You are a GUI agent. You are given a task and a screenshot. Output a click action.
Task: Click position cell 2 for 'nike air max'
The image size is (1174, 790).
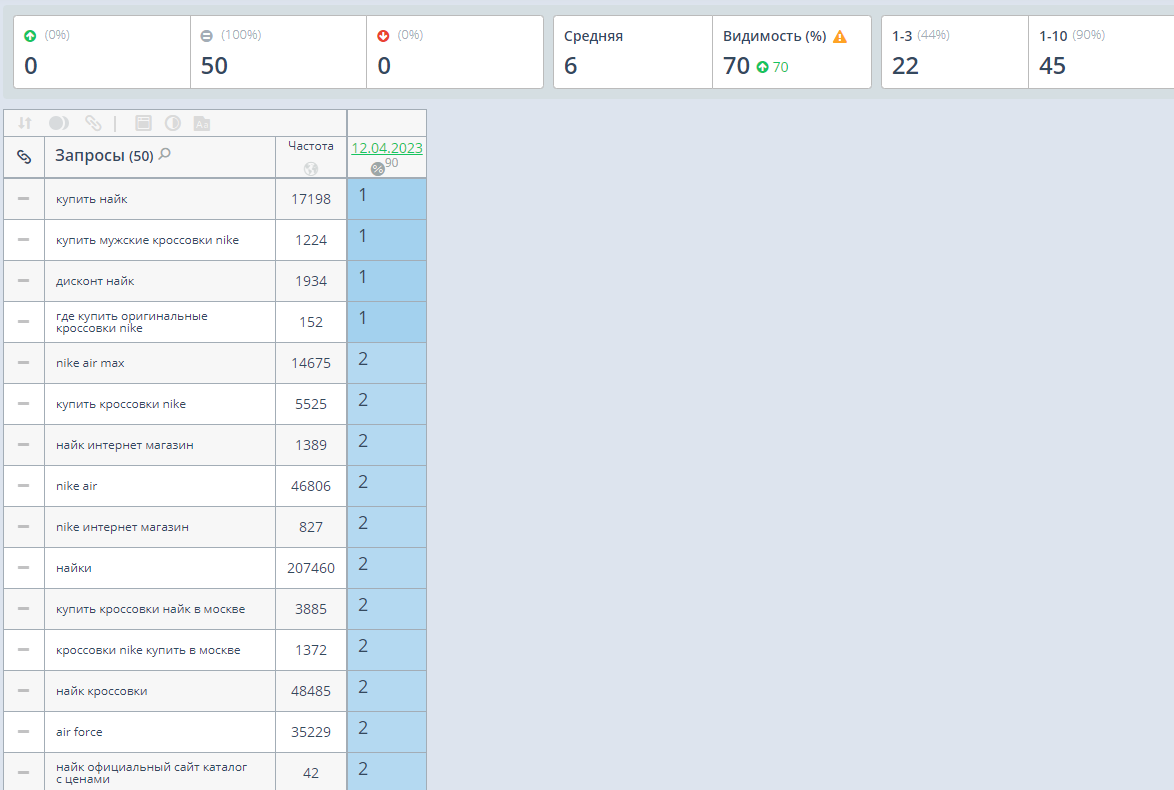tap(387, 363)
